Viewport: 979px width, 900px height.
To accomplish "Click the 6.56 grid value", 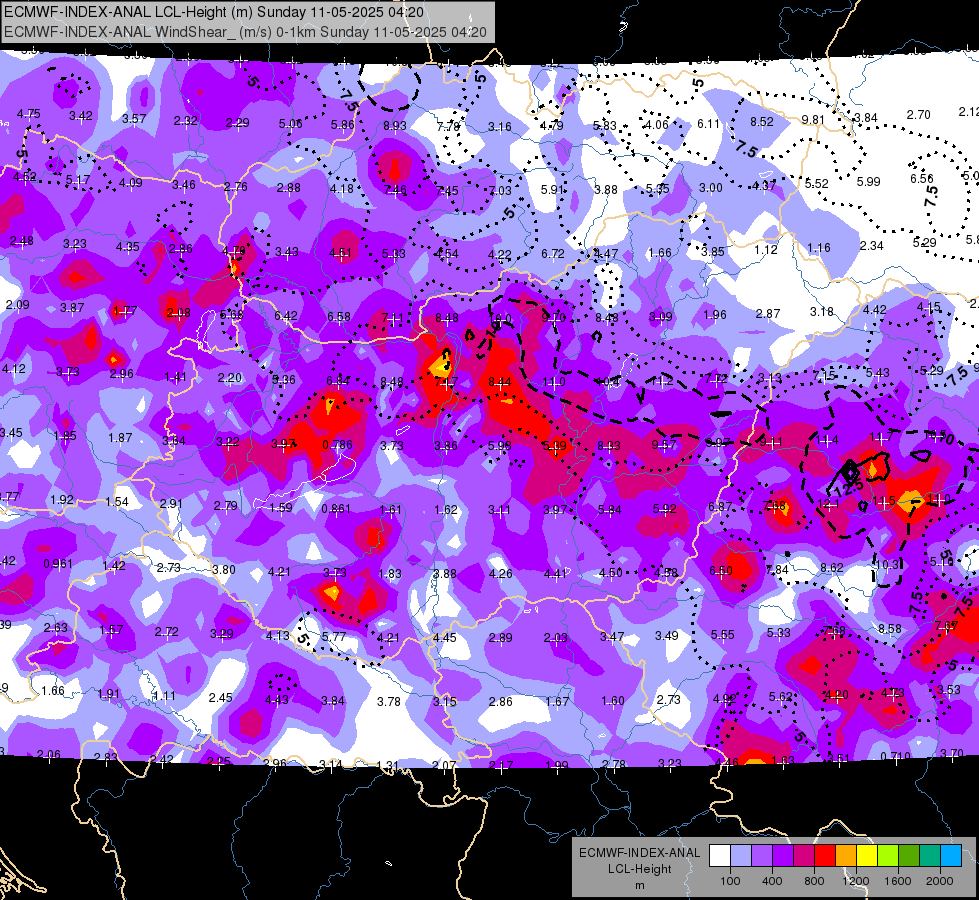I will [x=922, y=179].
